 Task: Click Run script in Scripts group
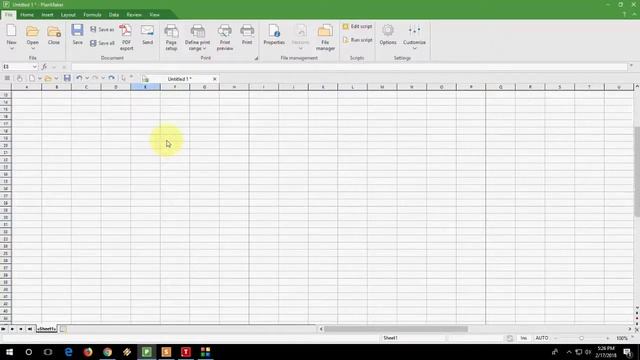358,40
